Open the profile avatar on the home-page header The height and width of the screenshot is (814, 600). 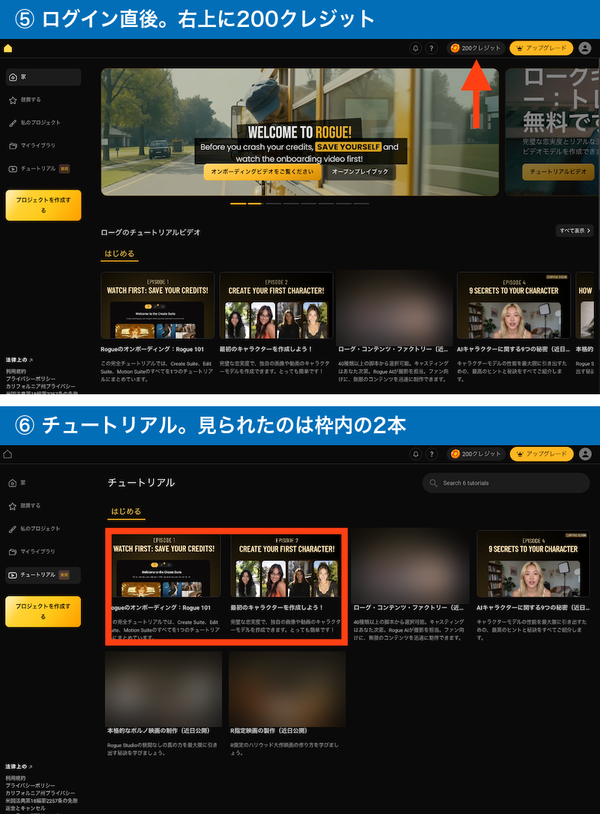(x=585, y=48)
